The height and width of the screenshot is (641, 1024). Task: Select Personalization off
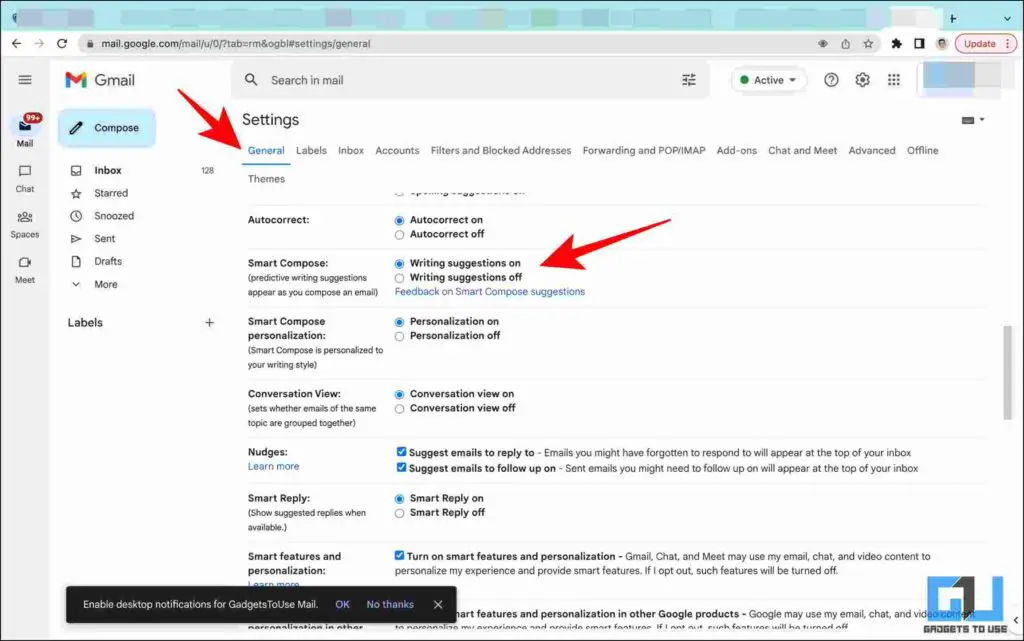tap(399, 337)
